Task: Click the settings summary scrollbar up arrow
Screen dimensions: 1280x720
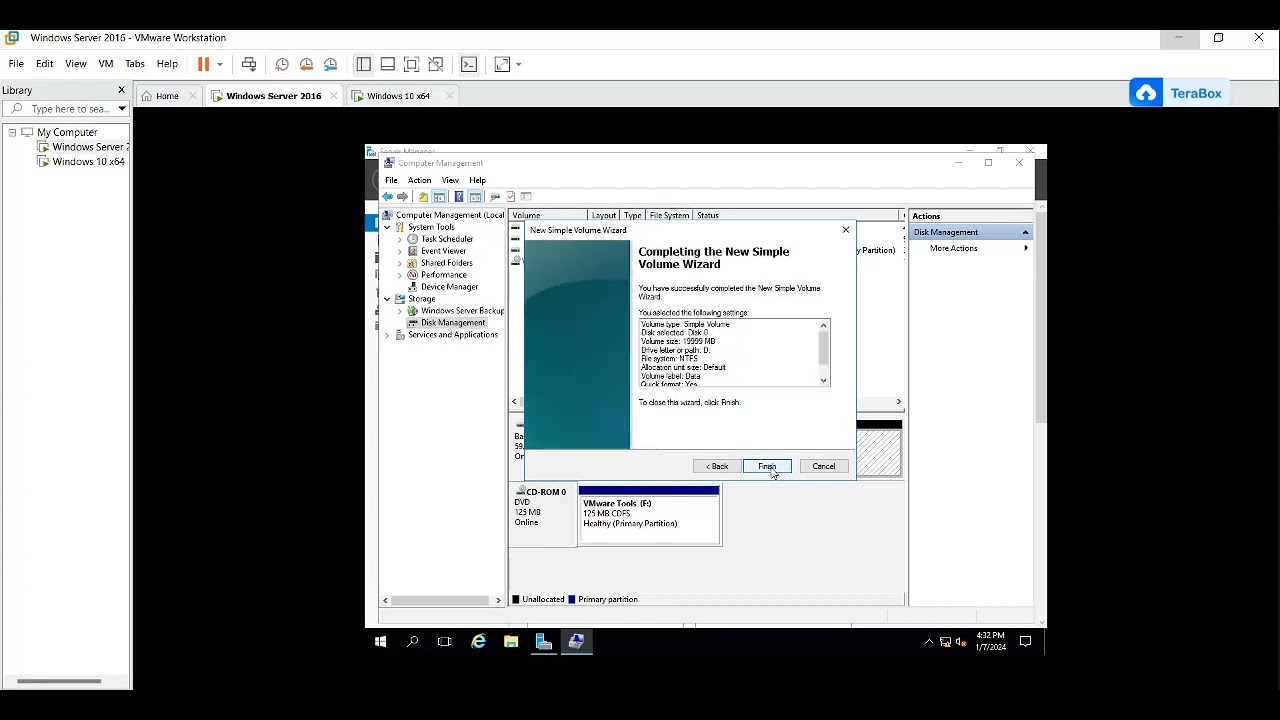Action: (824, 325)
